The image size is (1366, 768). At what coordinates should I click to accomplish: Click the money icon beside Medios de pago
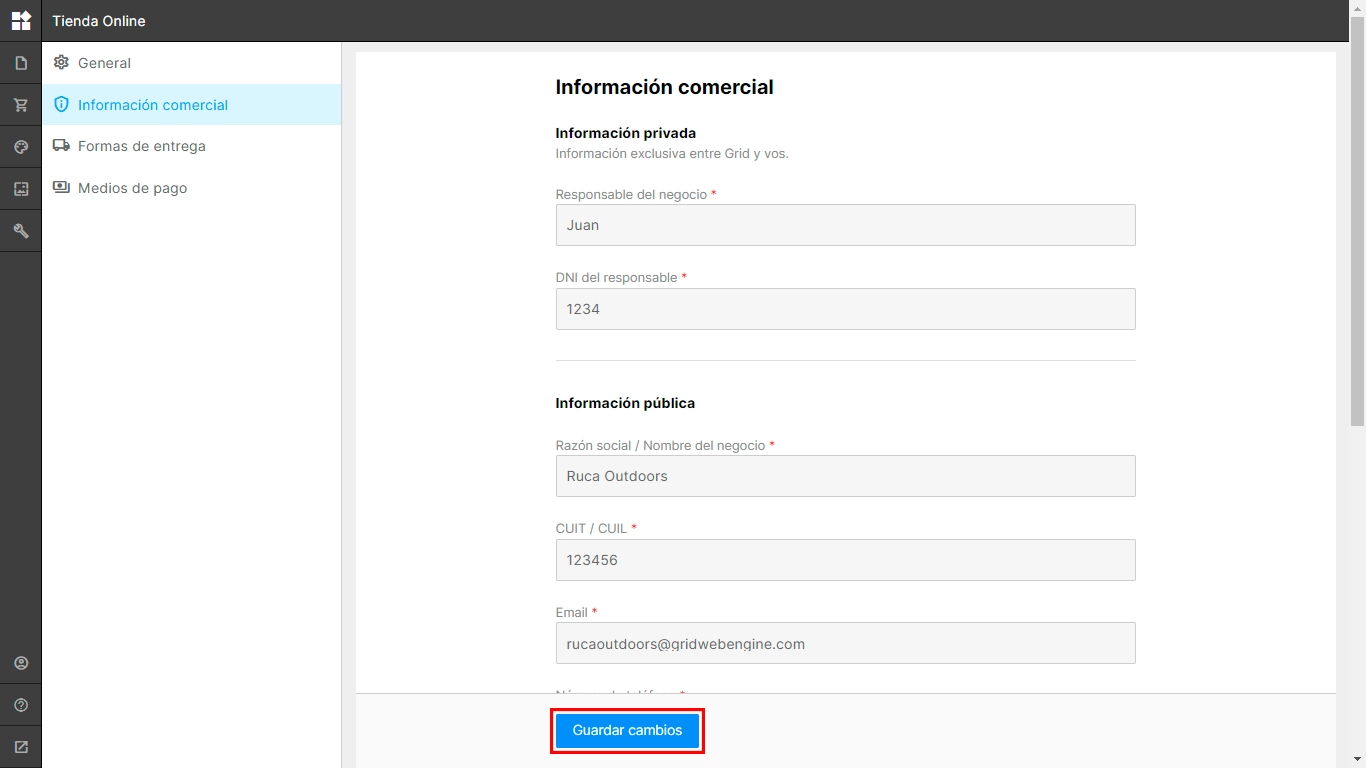point(61,187)
